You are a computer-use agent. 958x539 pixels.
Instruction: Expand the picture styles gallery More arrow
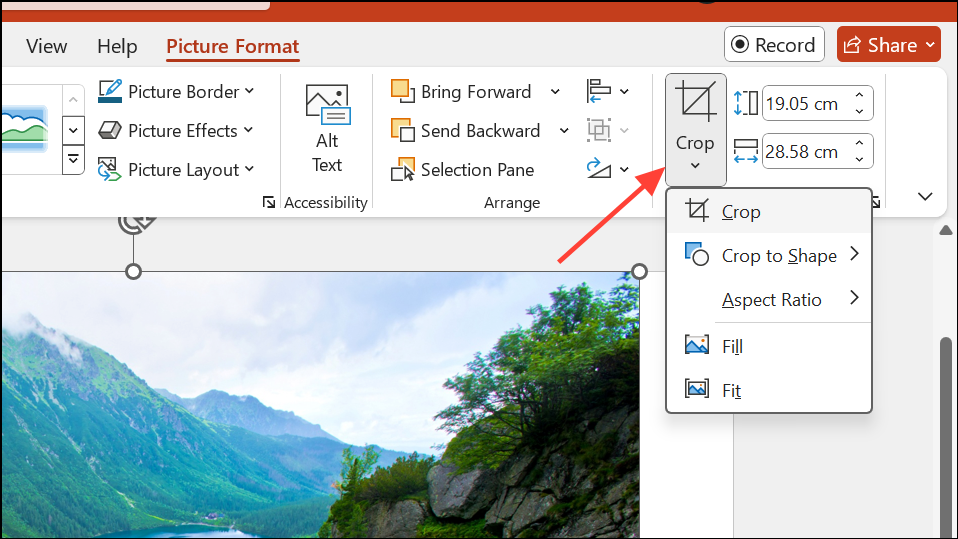click(x=73, y=160)
